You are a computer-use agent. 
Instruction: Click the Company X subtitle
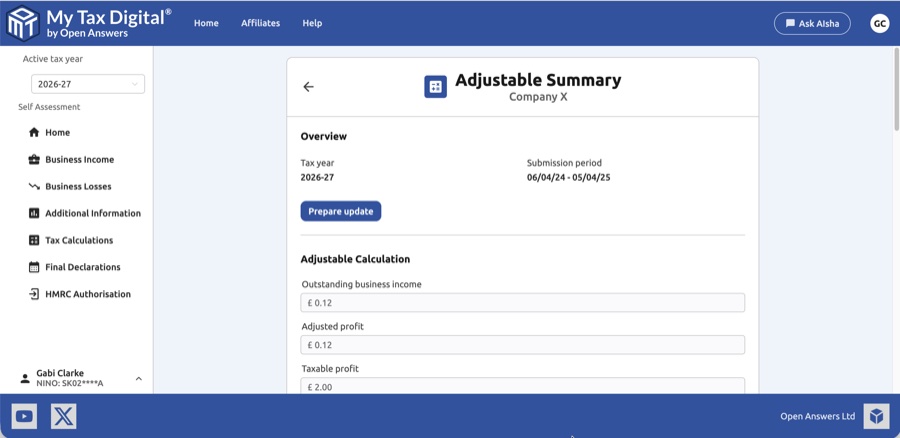(x=538, y=96)
